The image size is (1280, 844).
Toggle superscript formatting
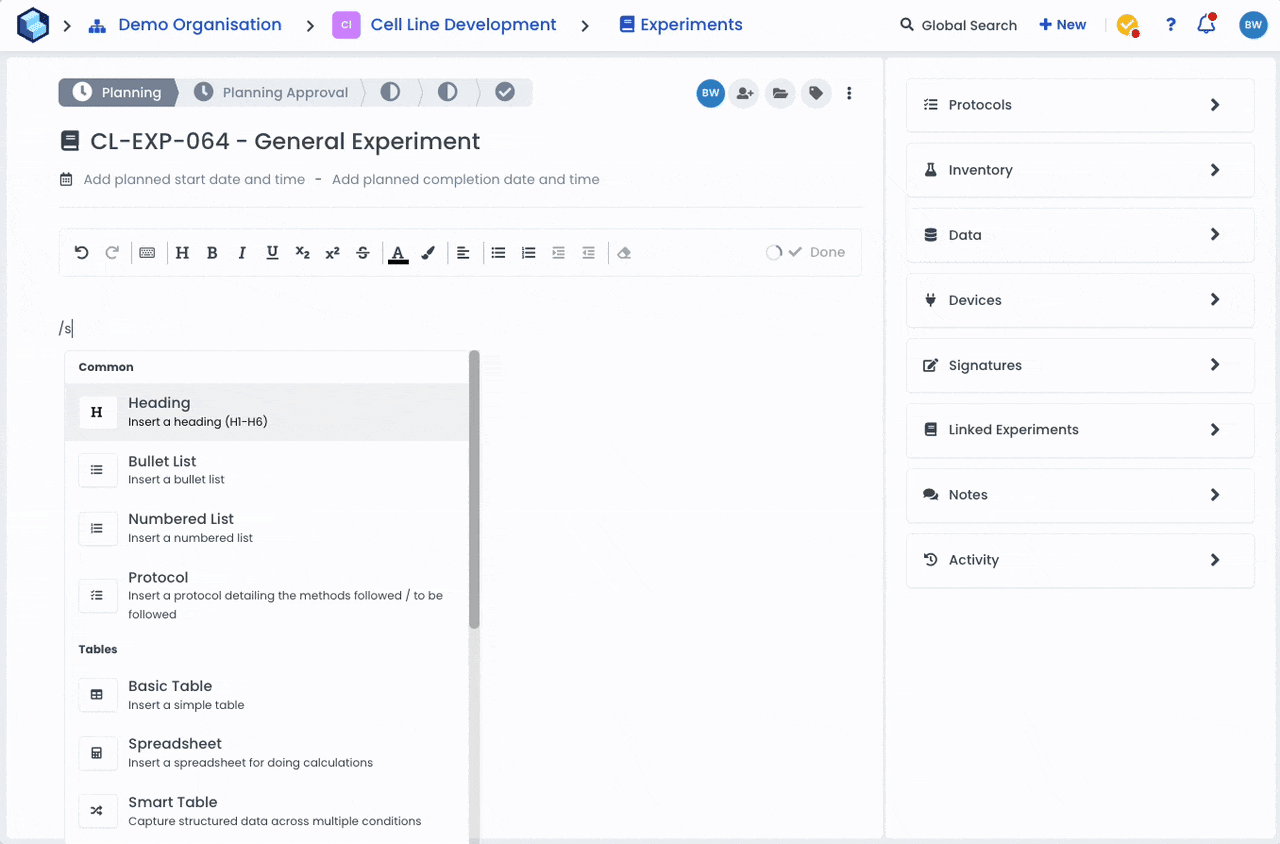(x=333, y=253)
